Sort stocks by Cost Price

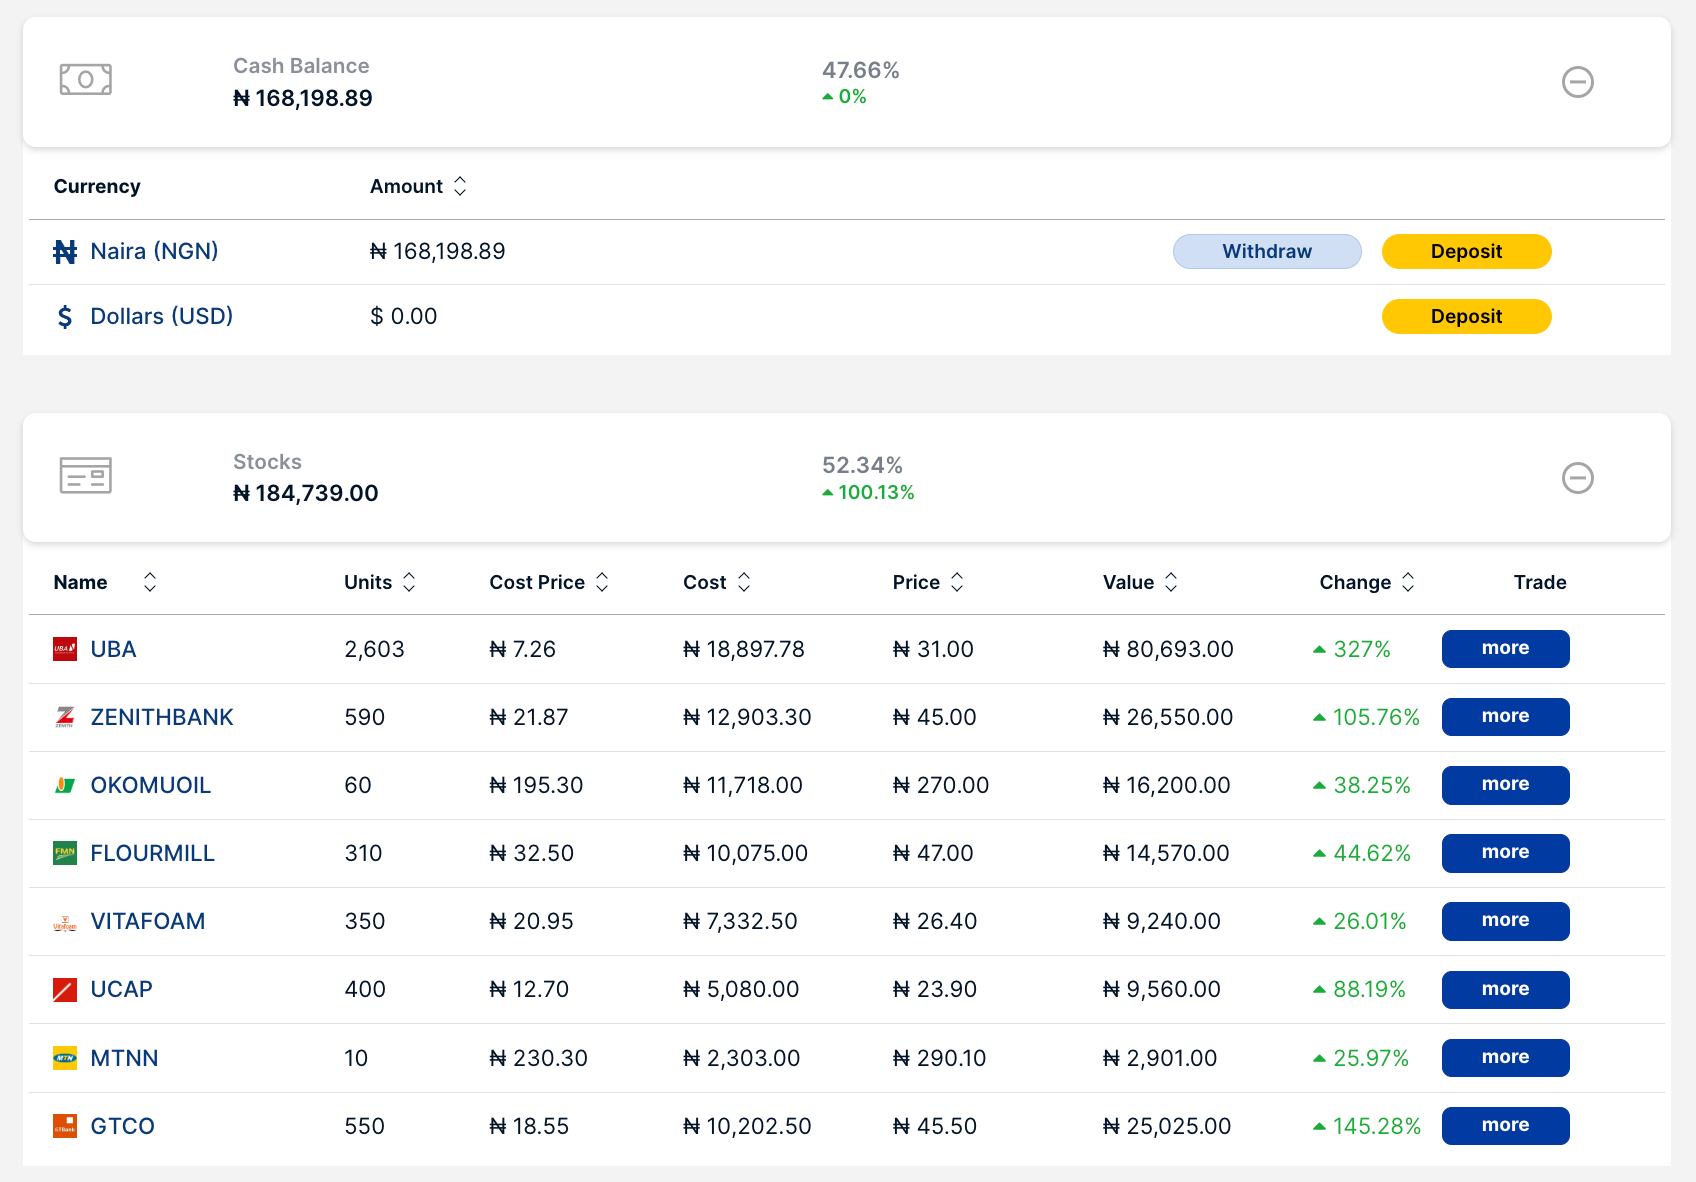(602, 582)
